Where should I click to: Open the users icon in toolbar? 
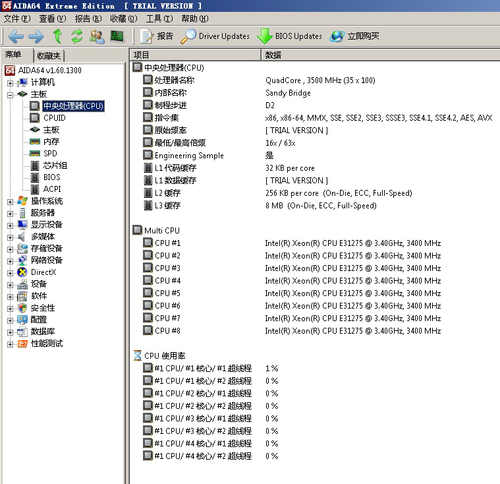pos(97,36)
